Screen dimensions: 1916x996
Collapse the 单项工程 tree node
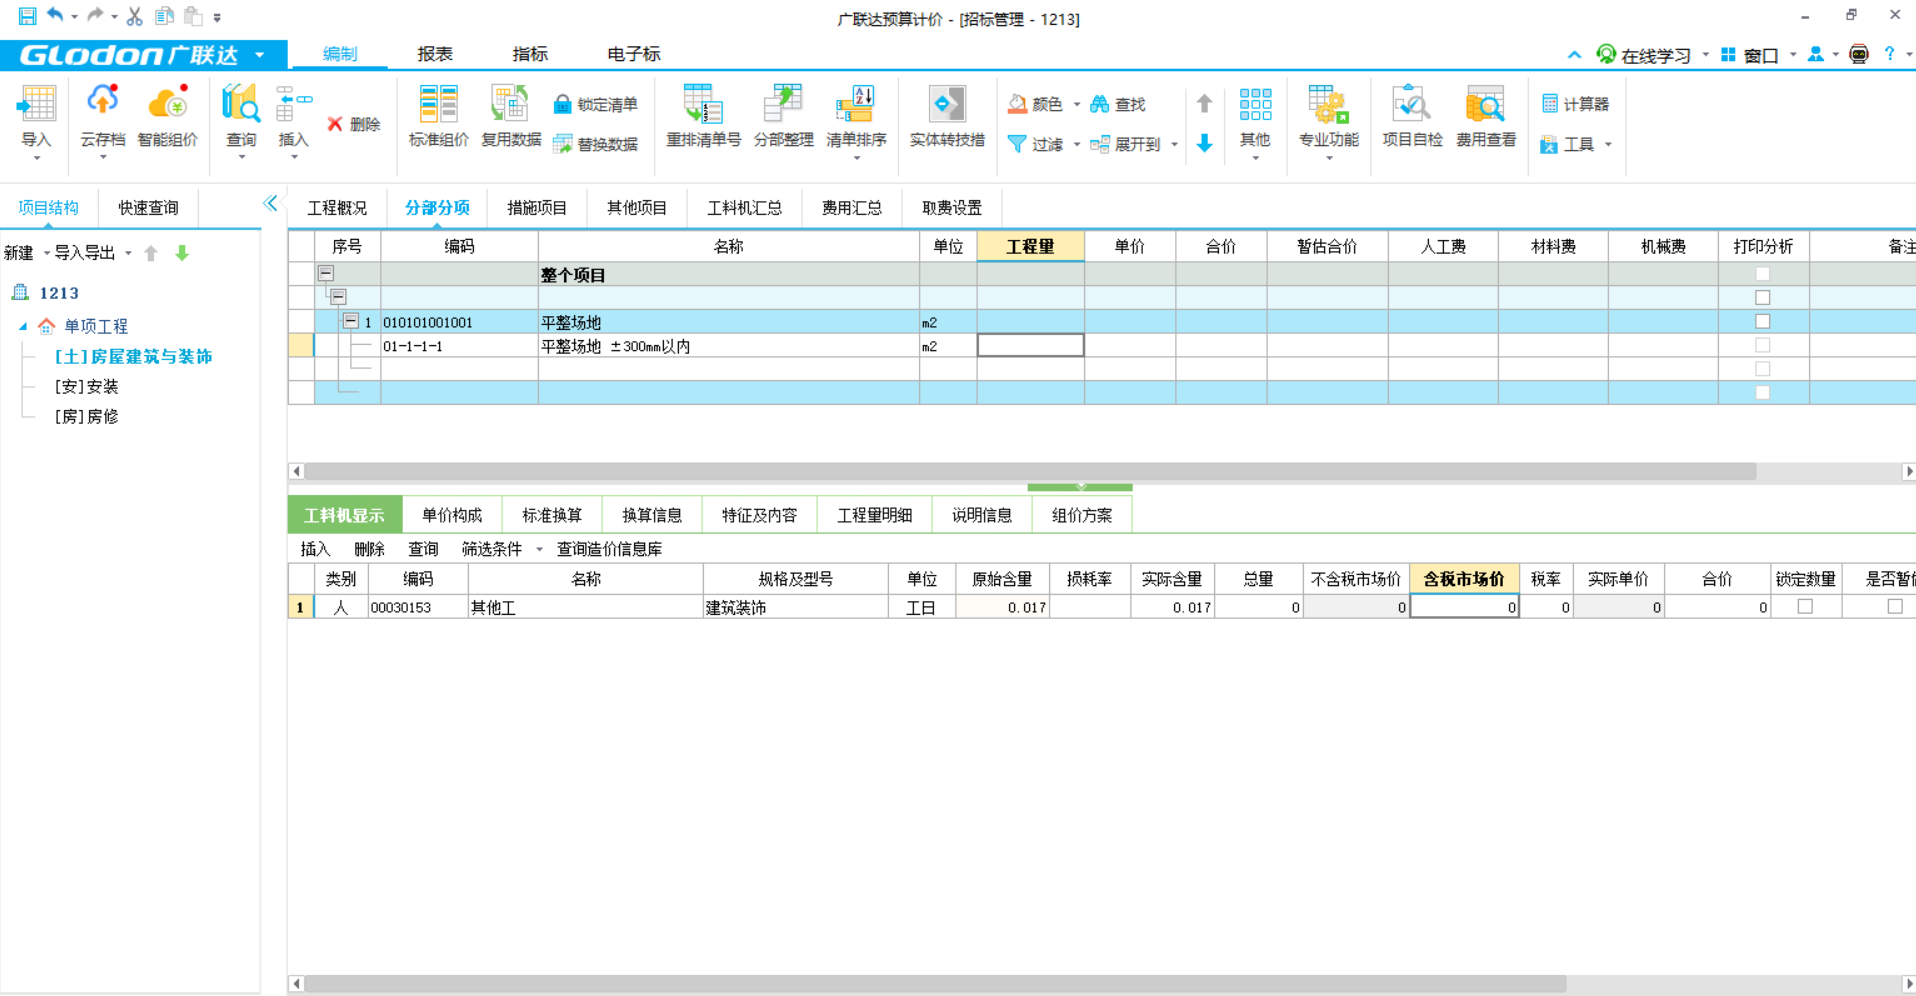click(23, 326)
